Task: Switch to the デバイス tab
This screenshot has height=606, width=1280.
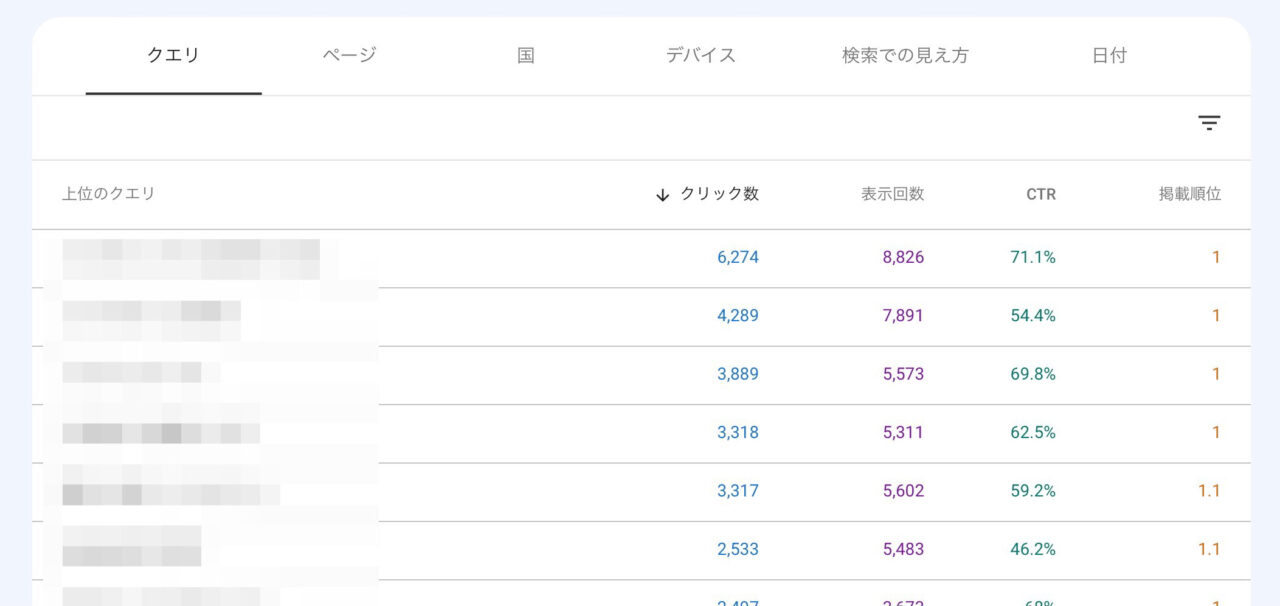Action: tap(701, 56)
